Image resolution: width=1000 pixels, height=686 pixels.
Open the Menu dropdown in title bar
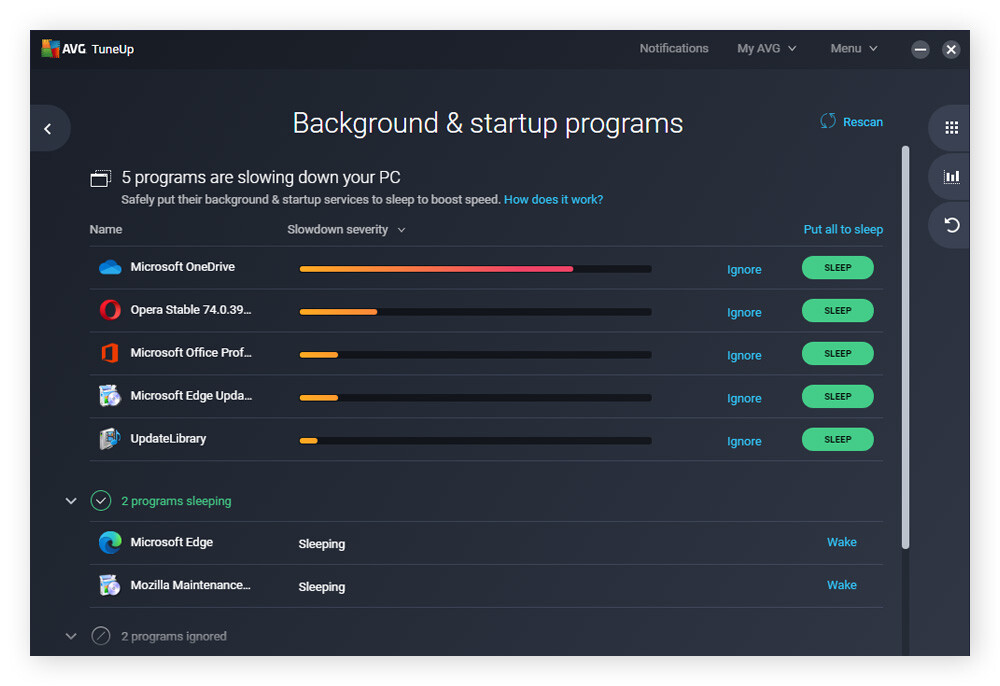click(853, 48)
